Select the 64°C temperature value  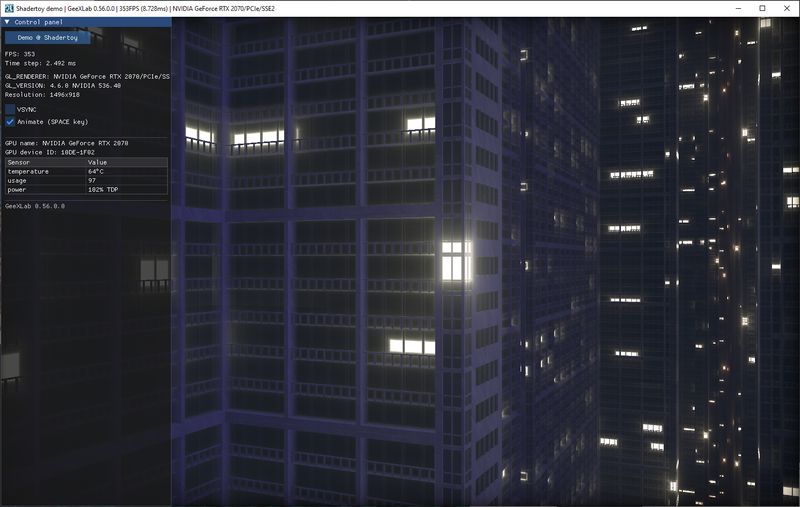pyautogui.click(x=96, y=171)
